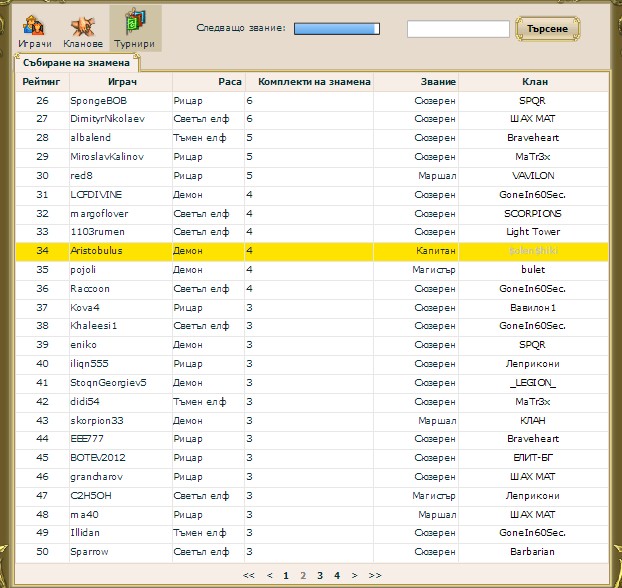Open the Играчи players ranking icon
The width and height of the screenshot is (622, 588).
[x=35, y=29]
